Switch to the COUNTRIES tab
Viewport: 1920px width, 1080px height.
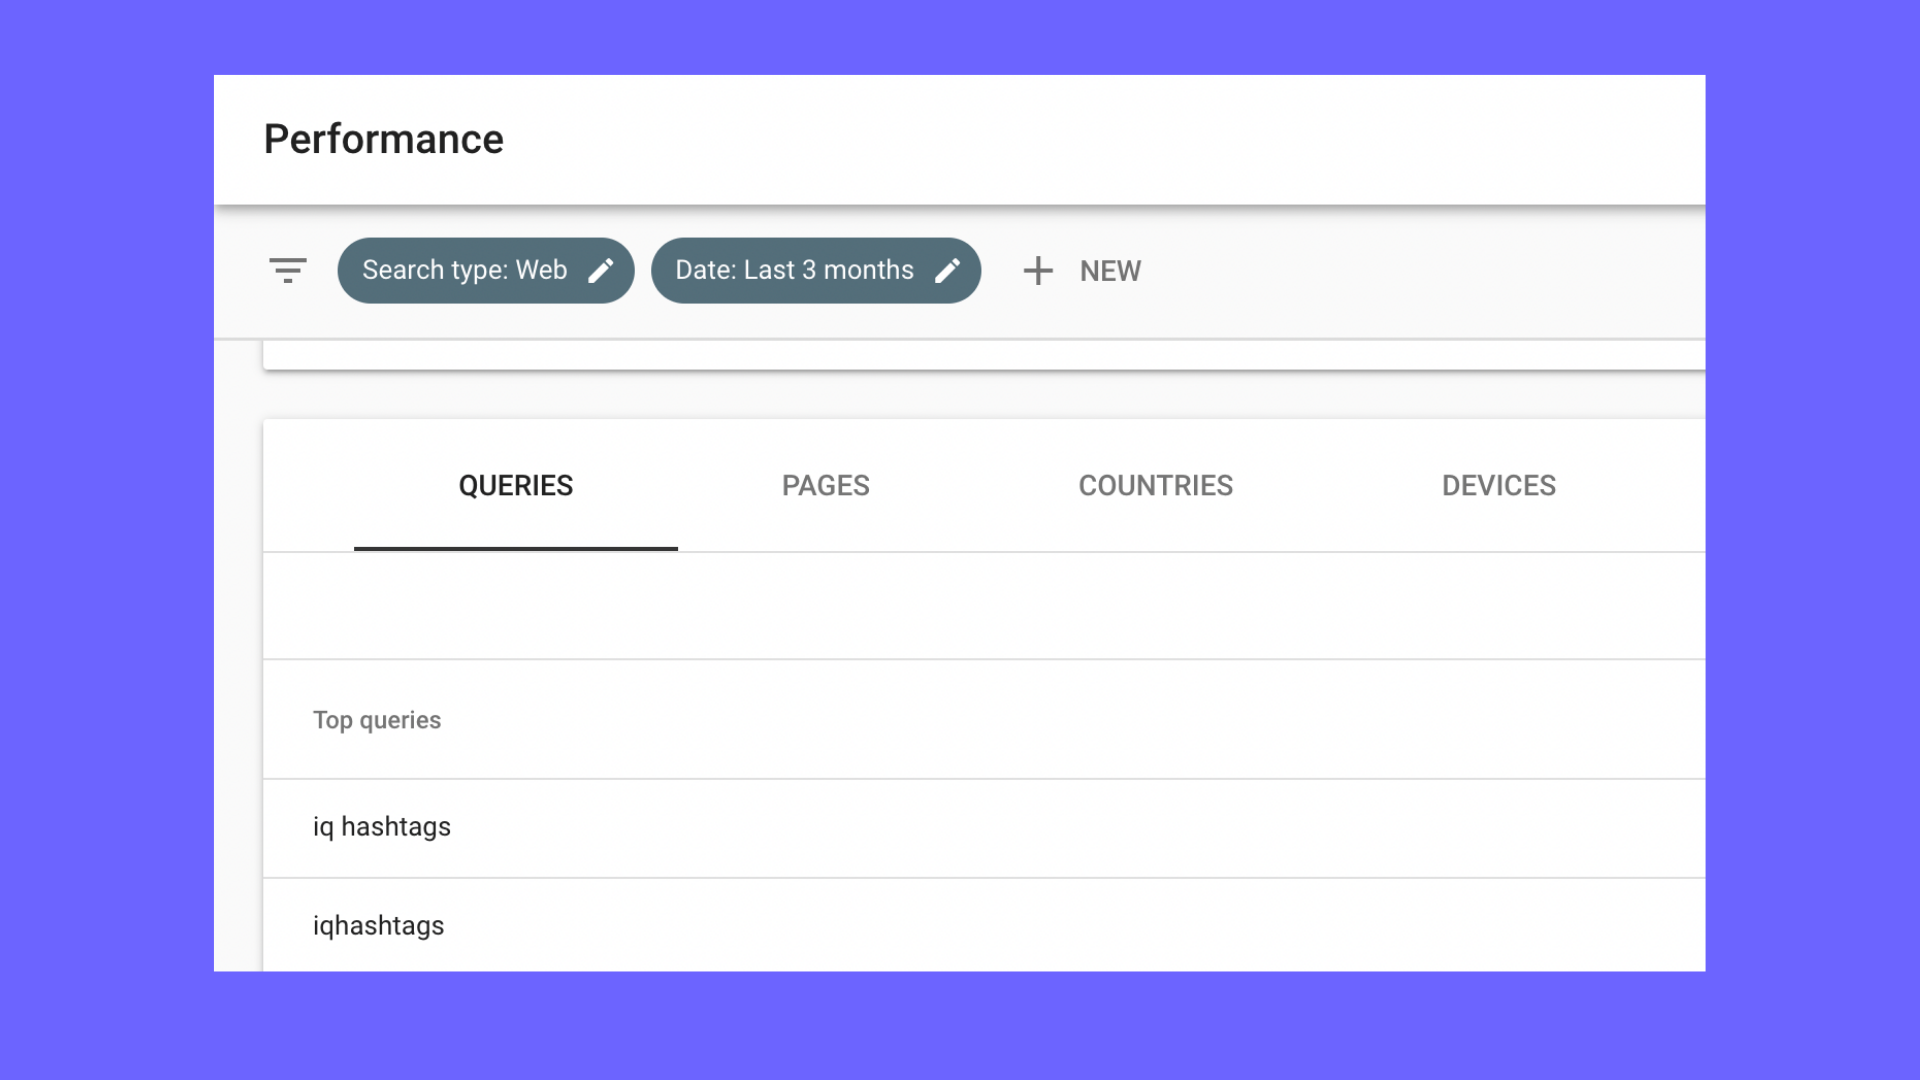[1156, 486]
